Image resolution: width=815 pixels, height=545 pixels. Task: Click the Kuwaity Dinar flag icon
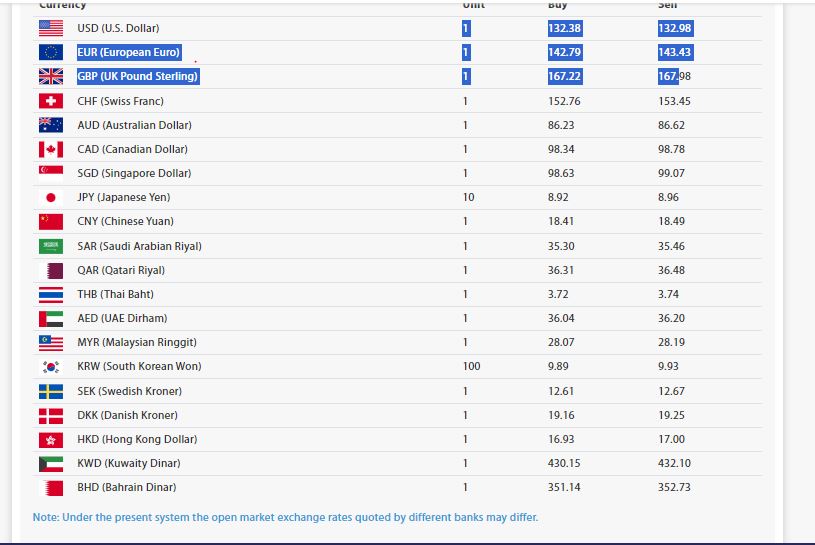pyautogui.click(x=50, y=463)
